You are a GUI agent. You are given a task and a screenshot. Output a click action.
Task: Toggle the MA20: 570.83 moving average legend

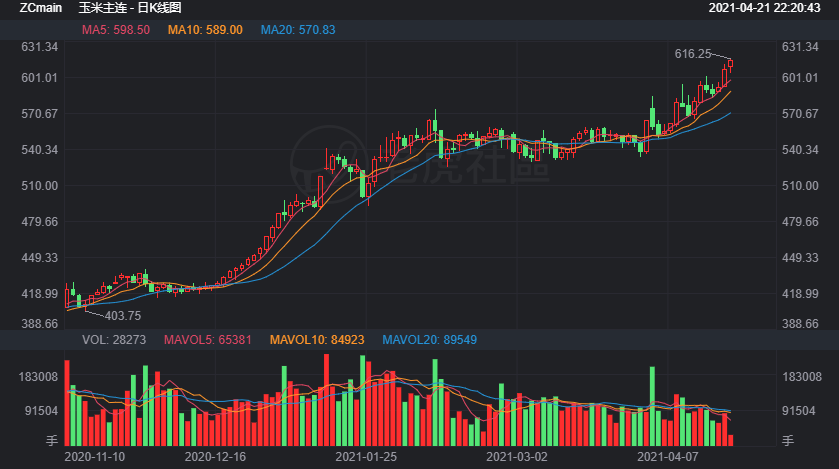point(298,30)
